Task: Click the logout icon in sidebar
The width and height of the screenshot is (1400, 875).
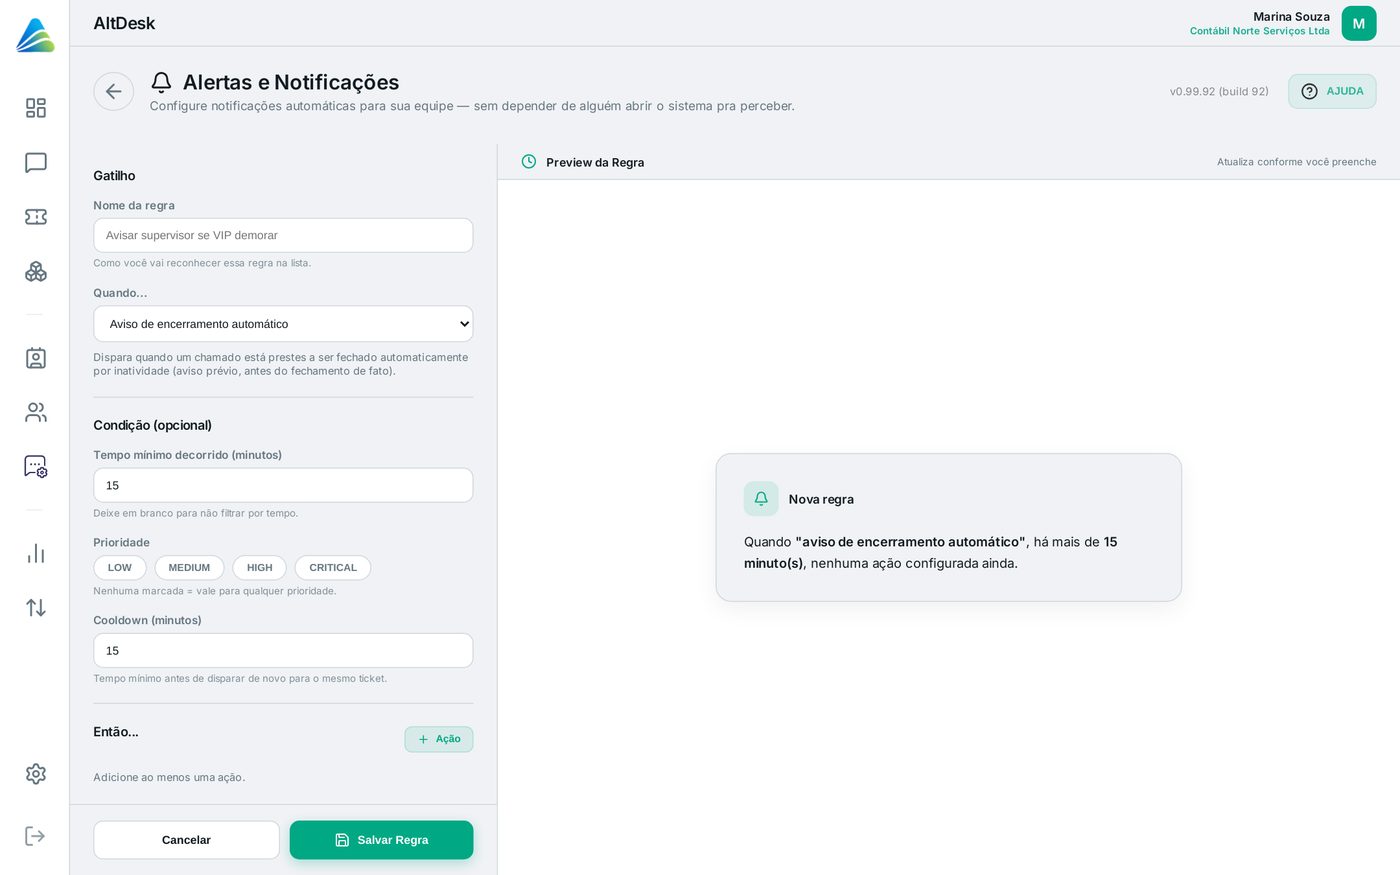Action: (x=35, y=836)
